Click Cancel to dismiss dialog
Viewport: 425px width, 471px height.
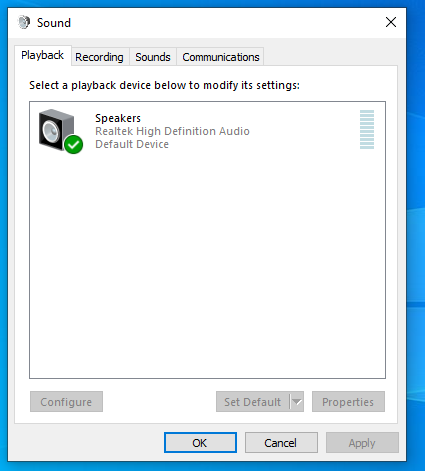pos(281,443)
